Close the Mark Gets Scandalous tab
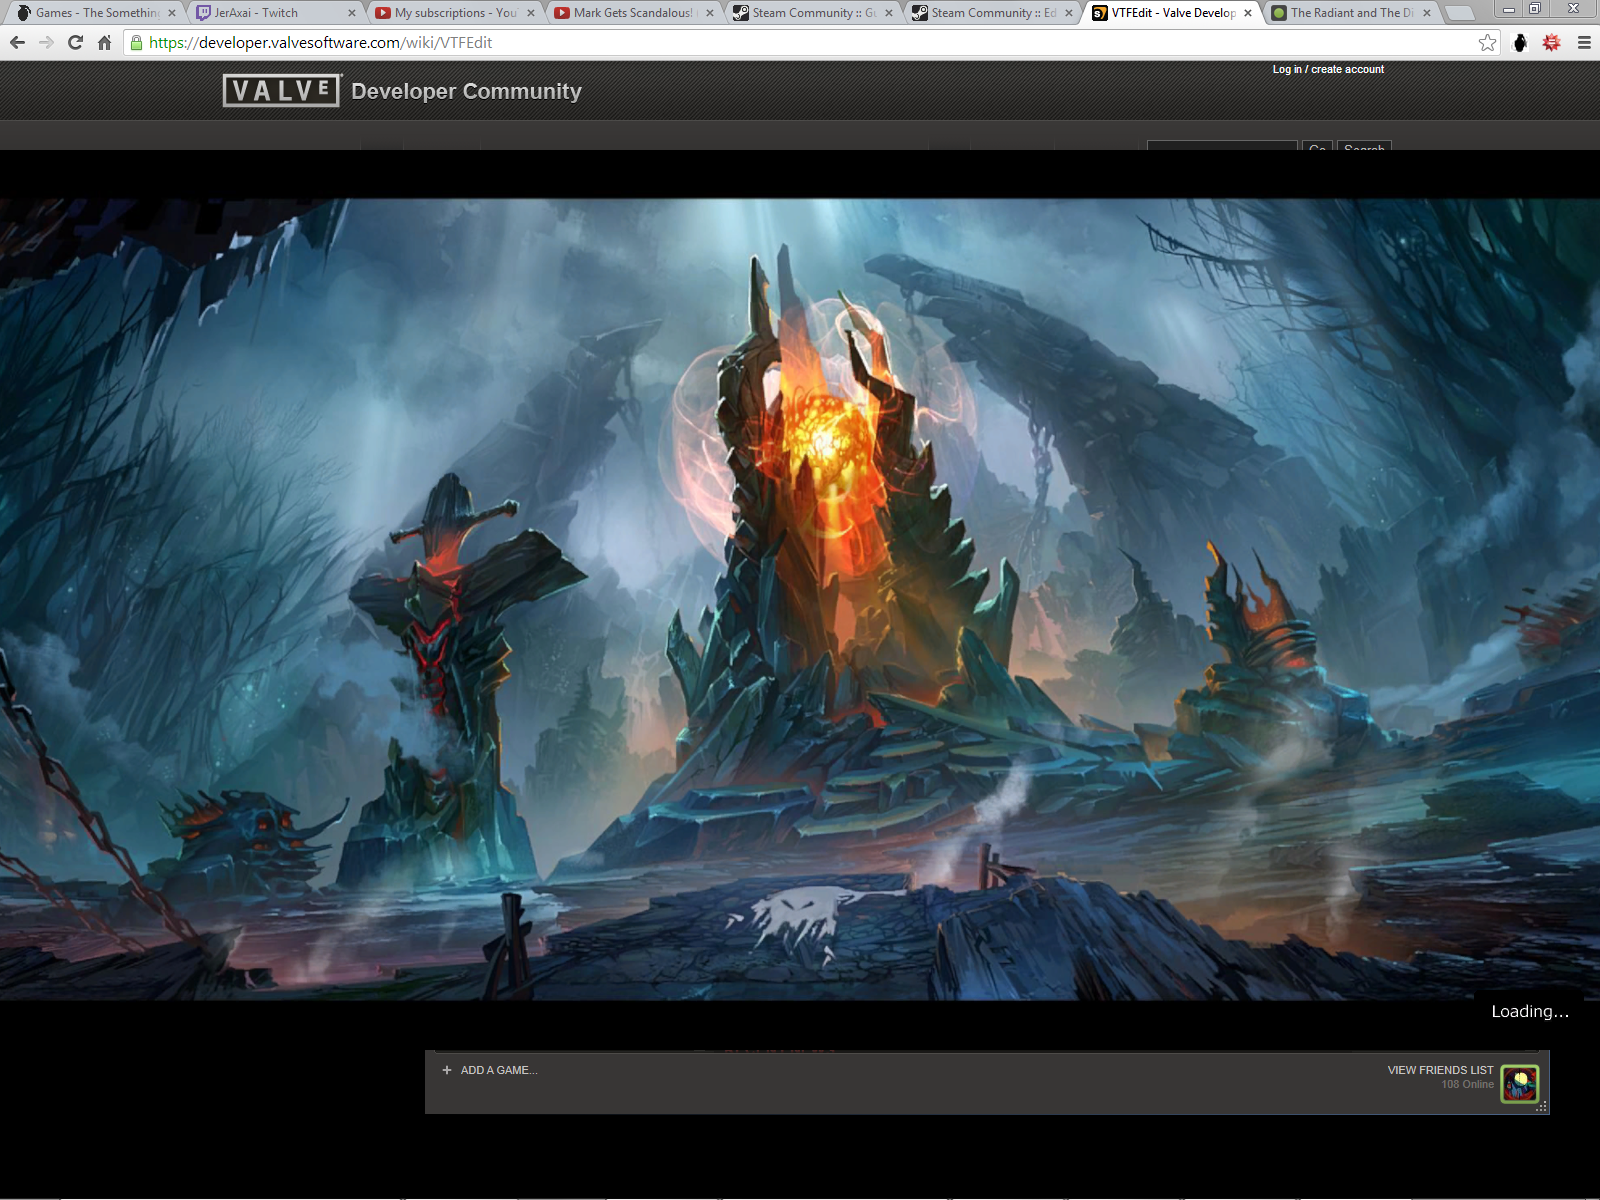 710,13
